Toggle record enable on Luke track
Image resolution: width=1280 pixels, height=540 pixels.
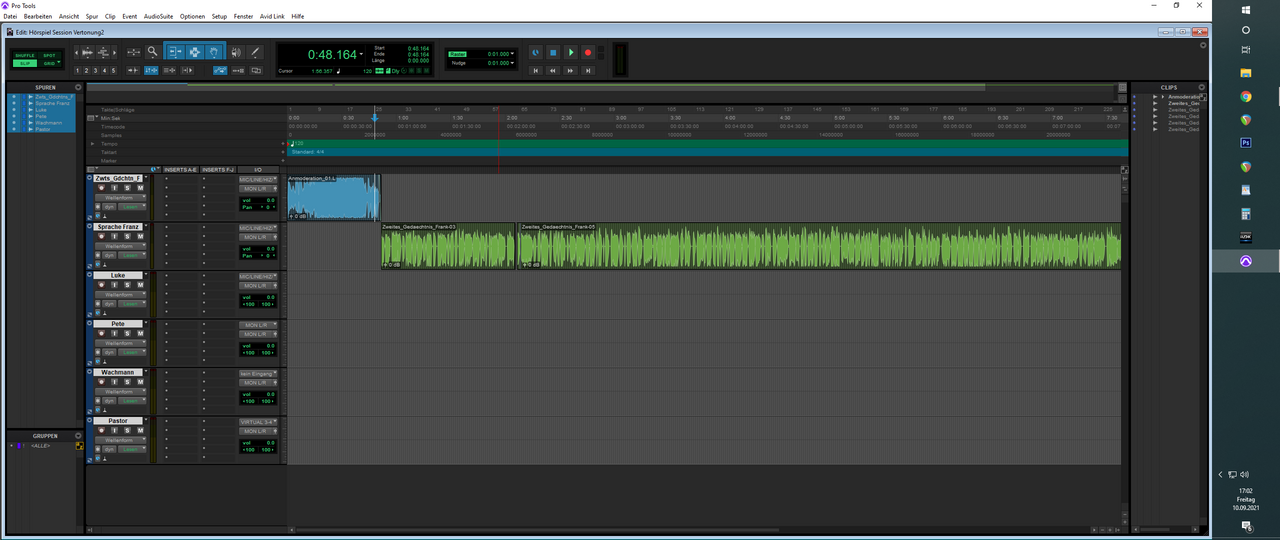pyautogui.click(x=102, y=285)
